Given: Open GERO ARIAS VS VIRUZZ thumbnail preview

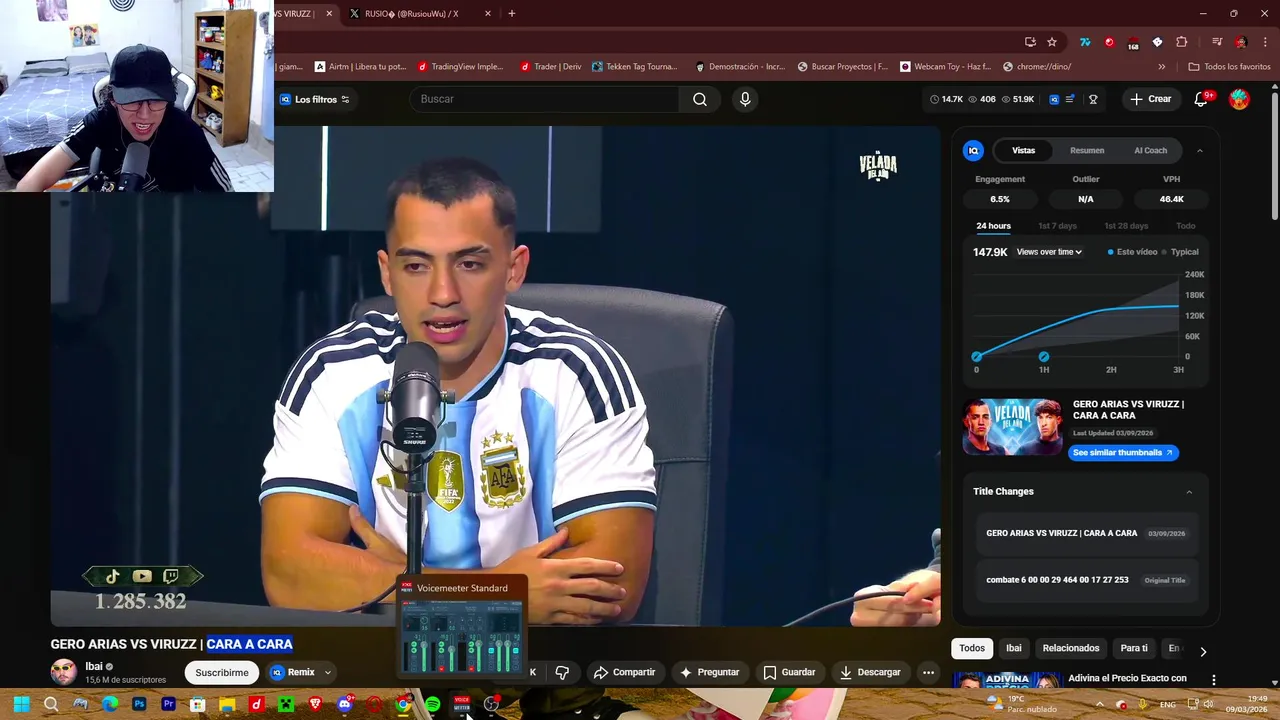Looking at the screenshot, I should pos(1012,427).
